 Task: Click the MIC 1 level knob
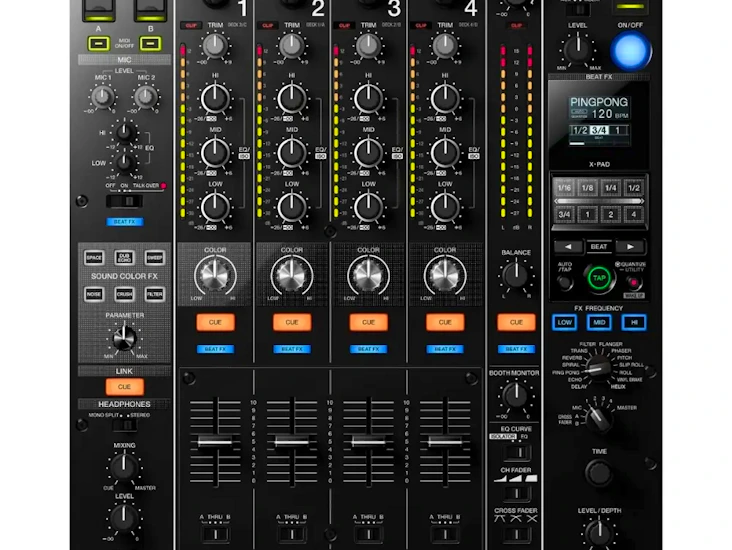(x=102, y=97)
